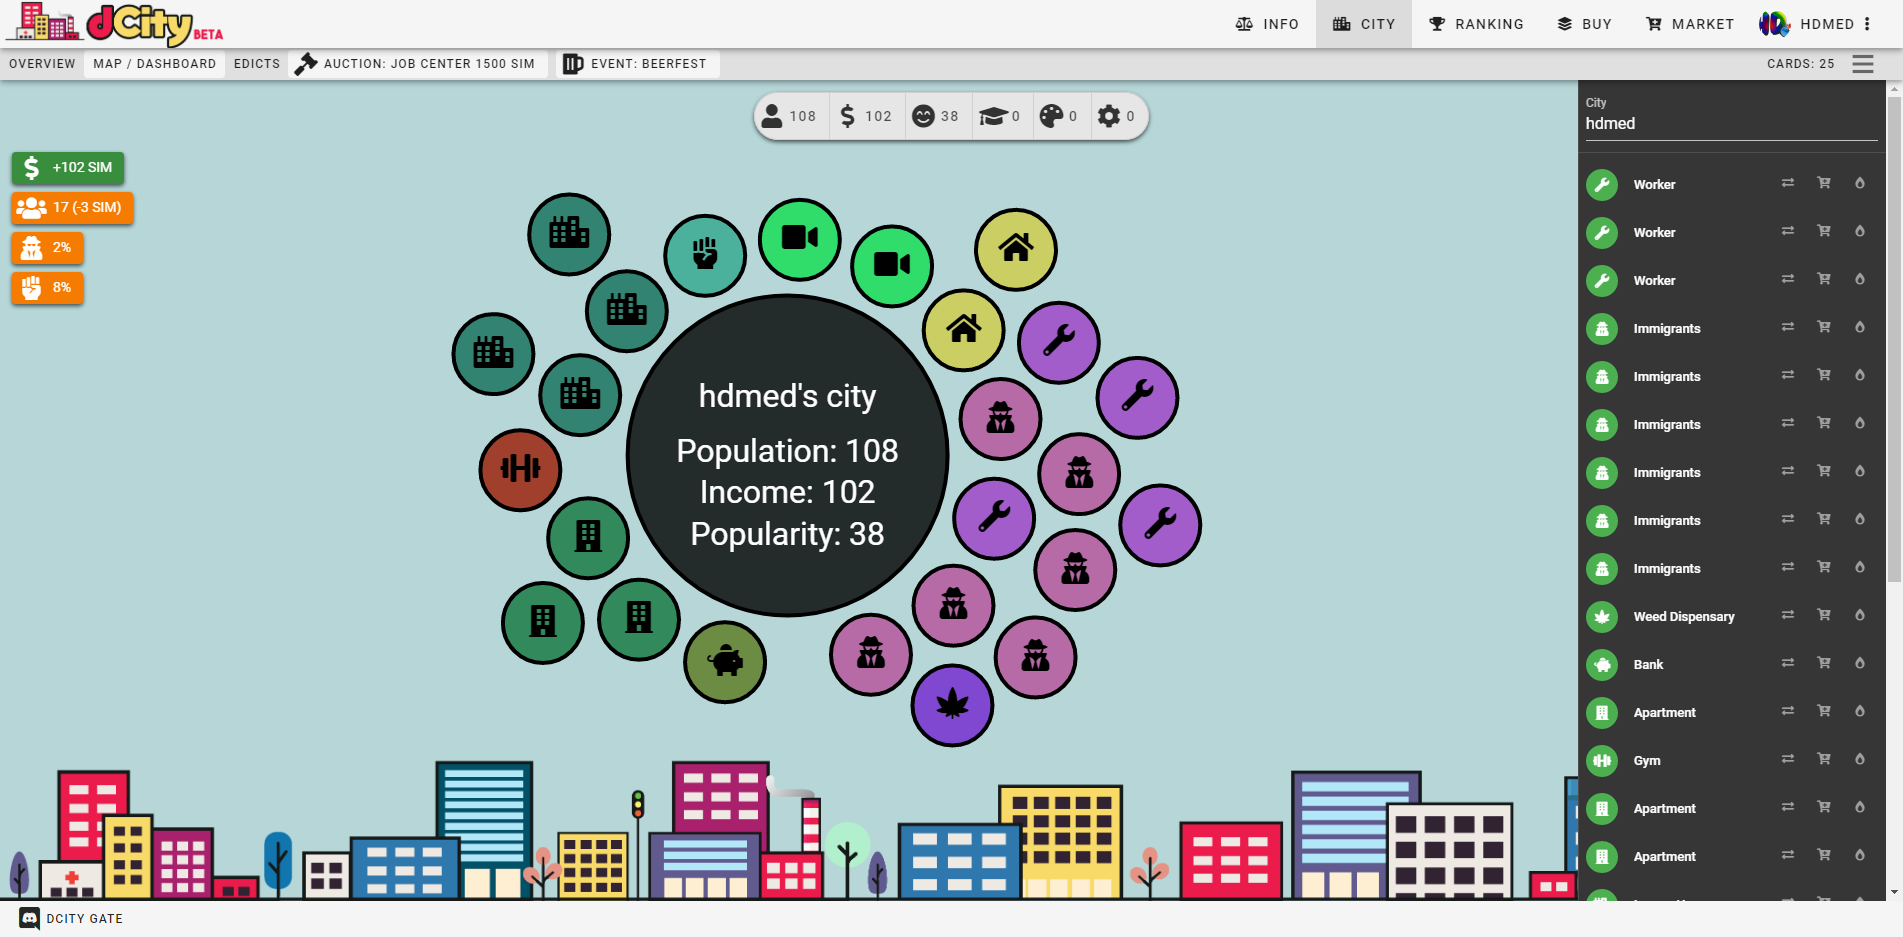Screen dimensions: 1903x937
Task: Click the CARDS: 25 counter
Action: tap(1800, 64)
